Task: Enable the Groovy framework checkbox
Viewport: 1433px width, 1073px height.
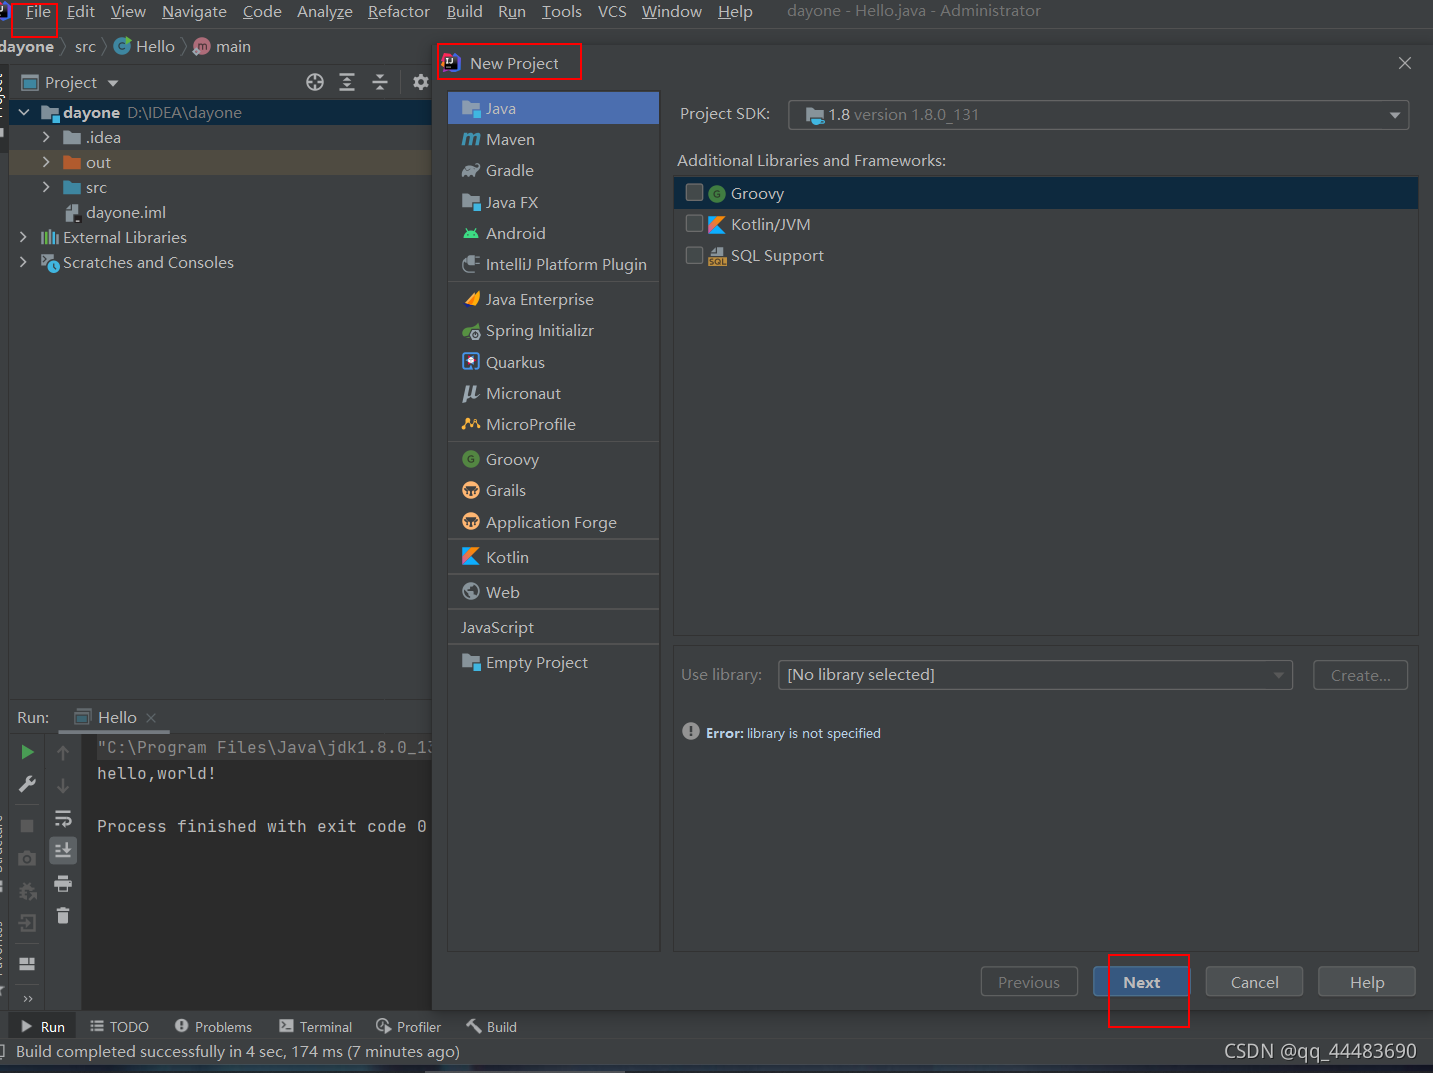Action: pos(694,192)
